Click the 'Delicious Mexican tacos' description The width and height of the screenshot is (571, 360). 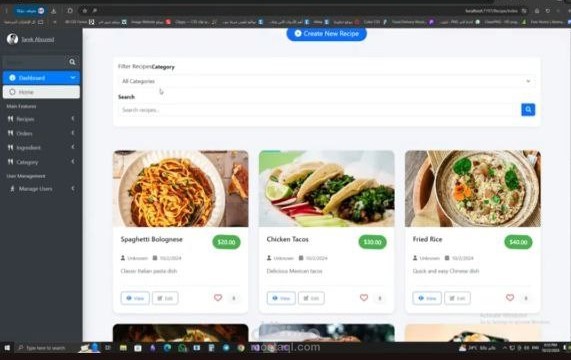tap(294, 271)
